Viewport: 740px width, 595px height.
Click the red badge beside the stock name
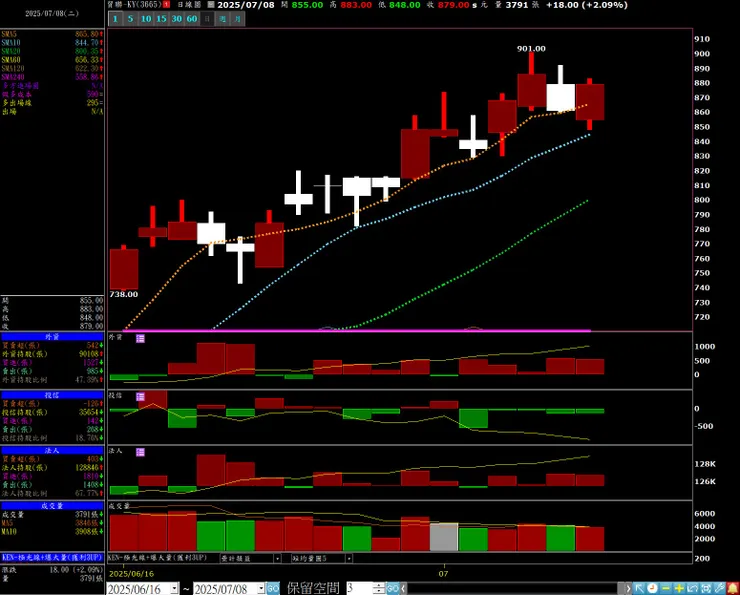(167, 5)
